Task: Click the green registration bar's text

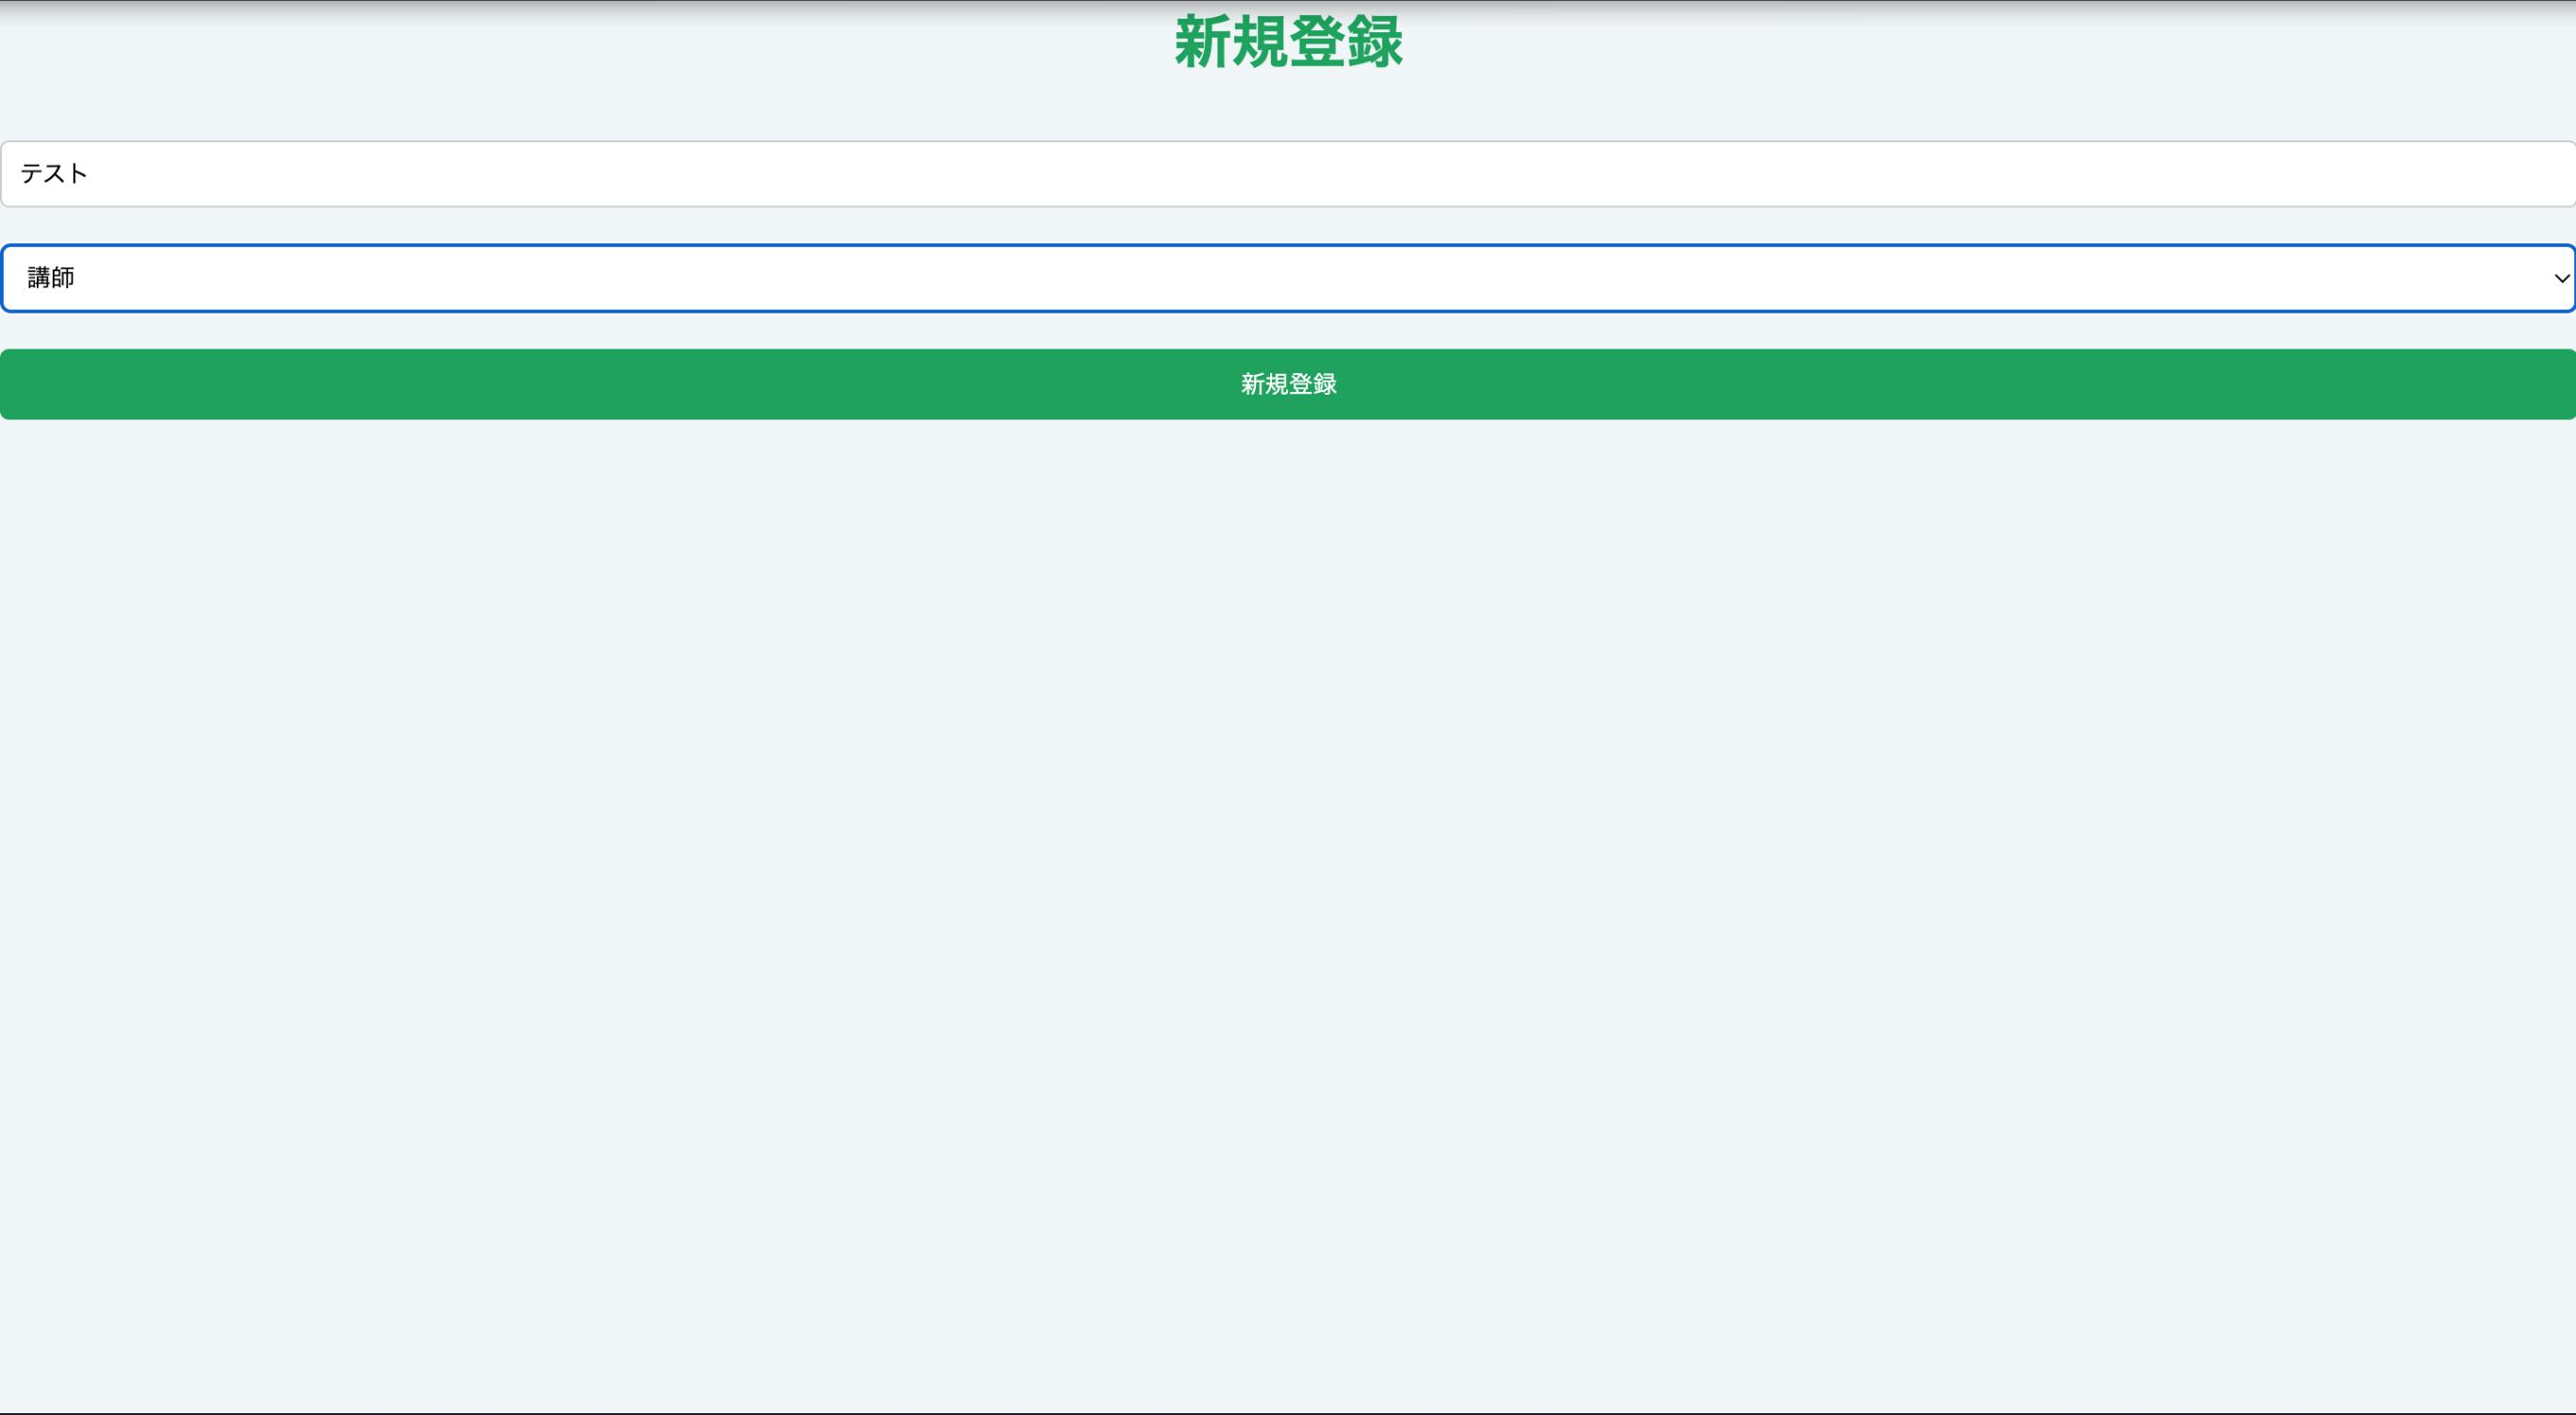Action: [x=1288, y=385]
